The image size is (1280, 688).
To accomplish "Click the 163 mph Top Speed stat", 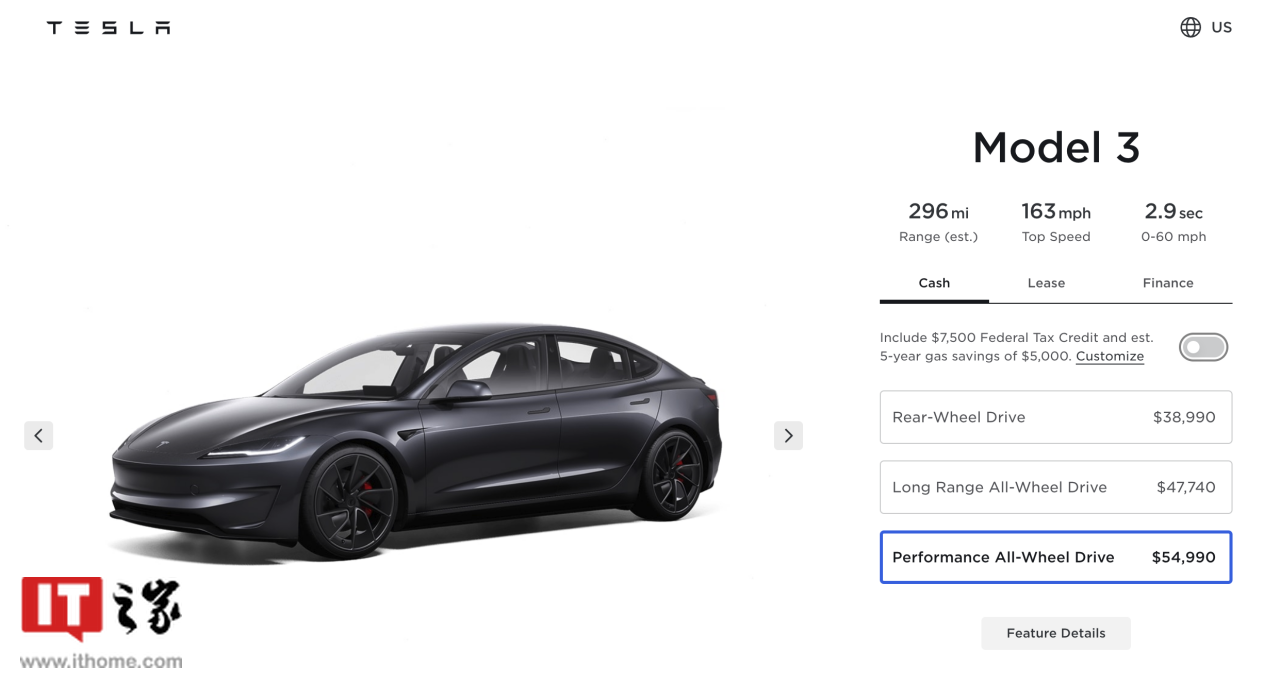I will tap(1056, 222).
